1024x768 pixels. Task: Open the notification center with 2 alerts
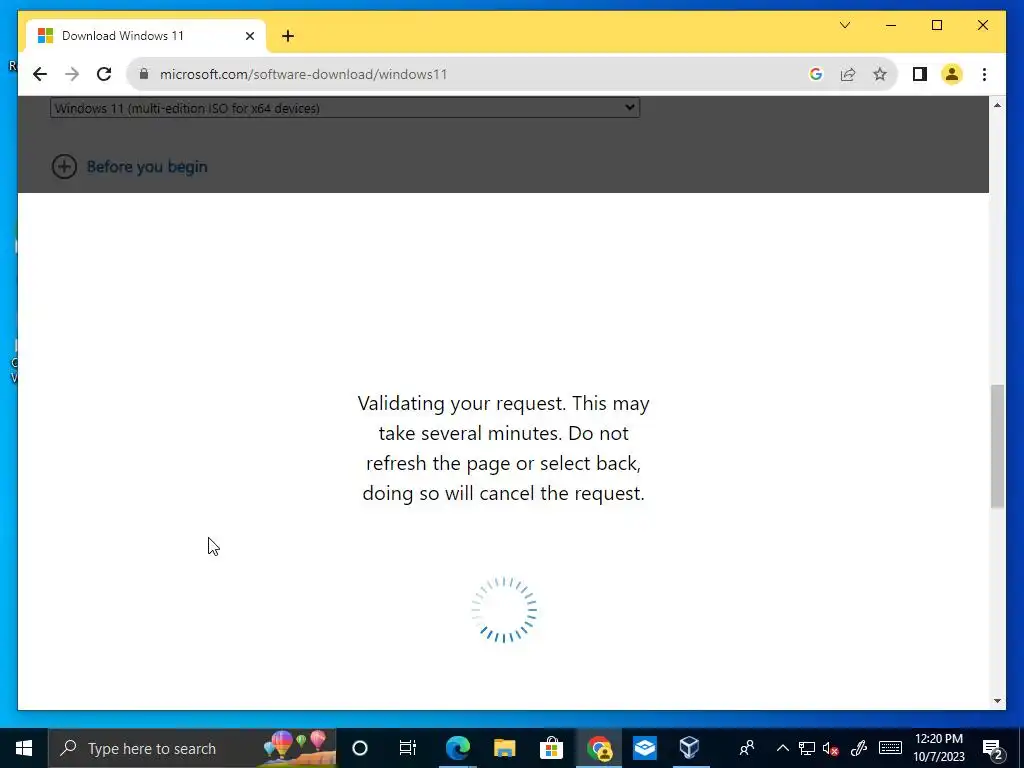pyautogui.click(x=993, y=748)
